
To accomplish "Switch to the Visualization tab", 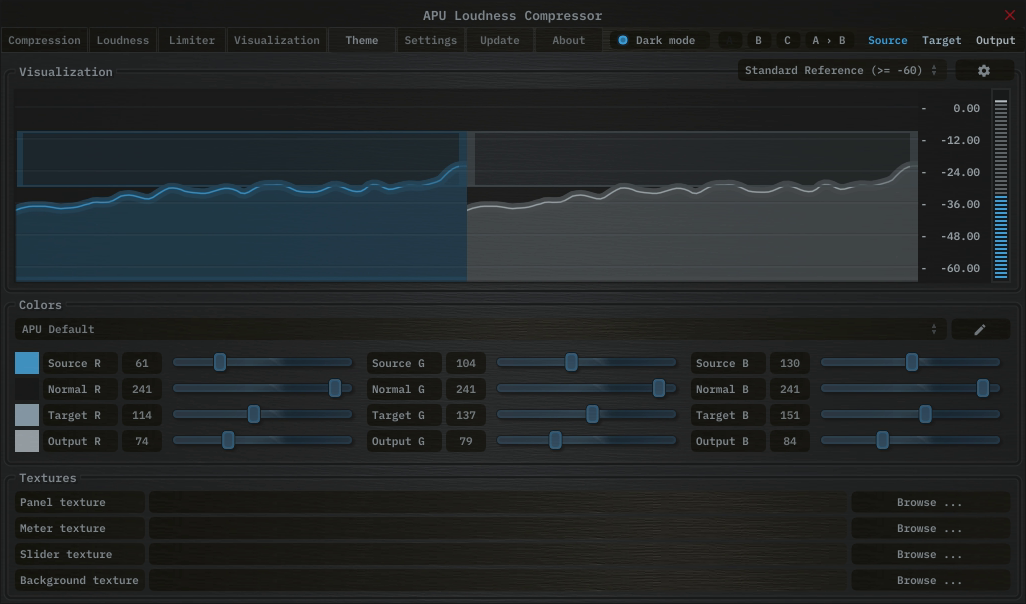I will pos(277,40).
